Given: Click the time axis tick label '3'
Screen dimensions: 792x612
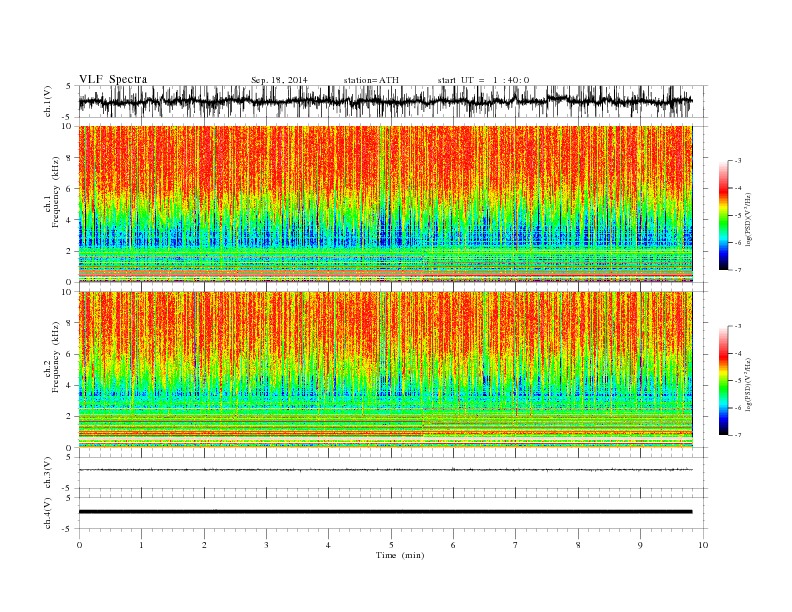Looking at the screenshot, I should [x=266, y=545].
